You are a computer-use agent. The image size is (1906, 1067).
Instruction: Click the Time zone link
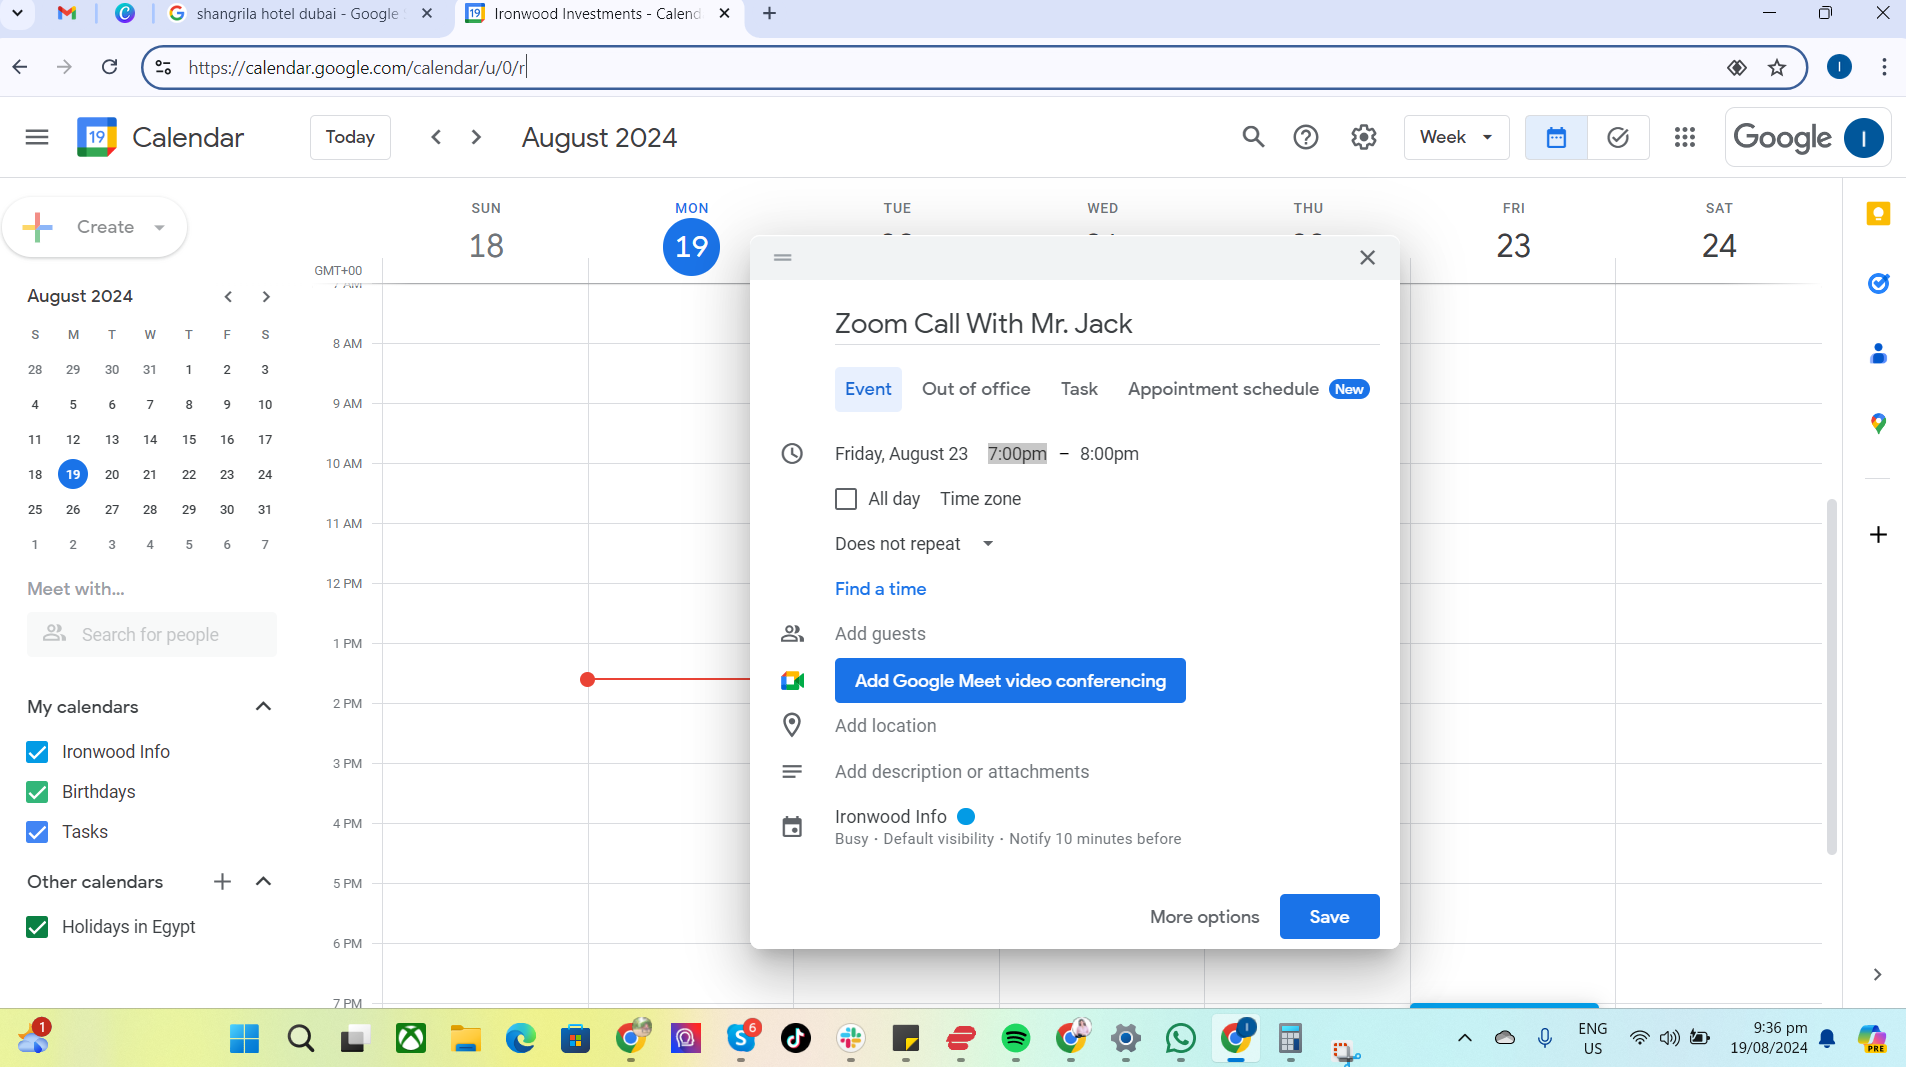click(980, 499)
